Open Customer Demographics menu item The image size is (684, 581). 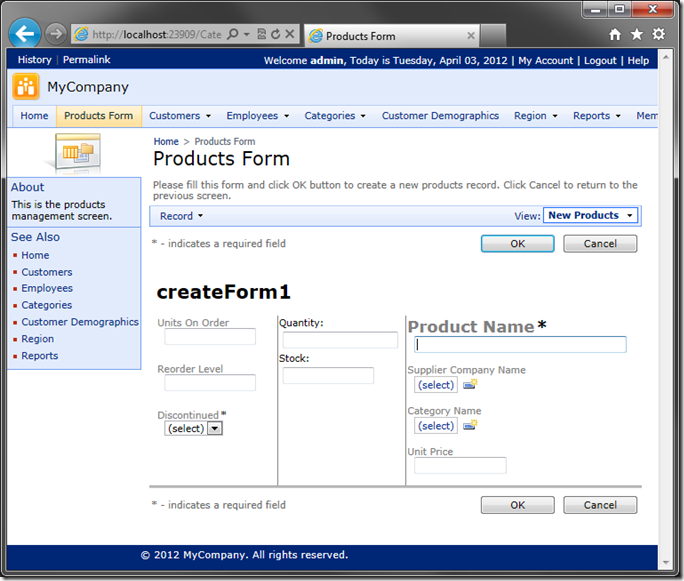[x=440, y=116]
